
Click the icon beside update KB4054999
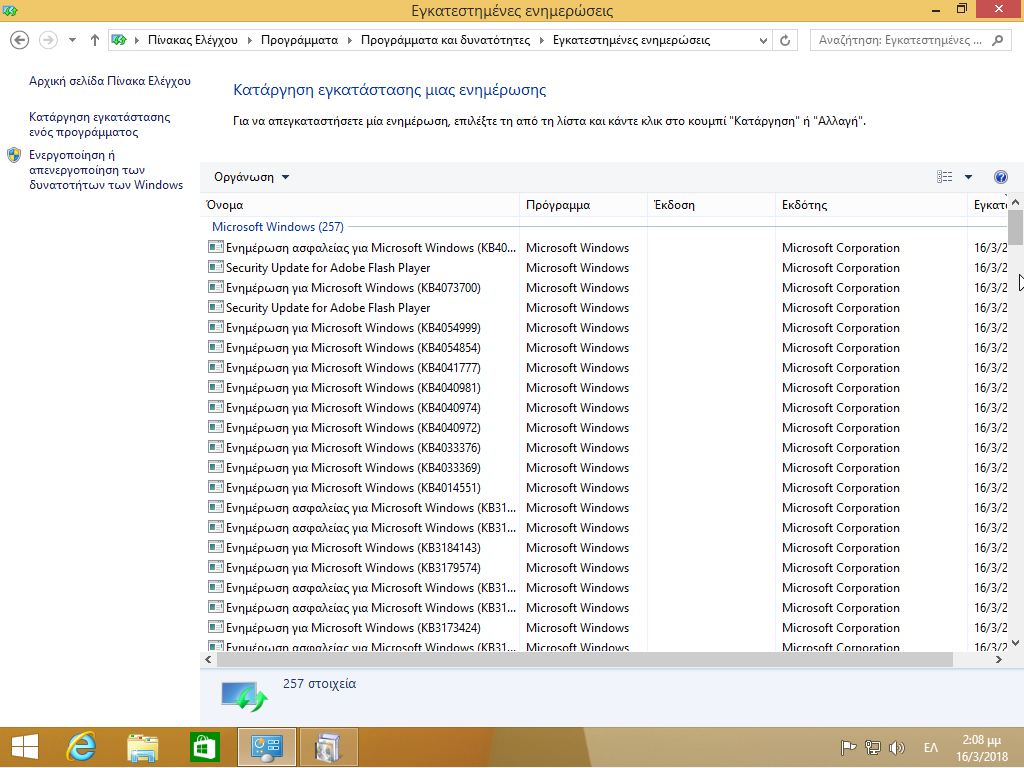coord(216,327)
